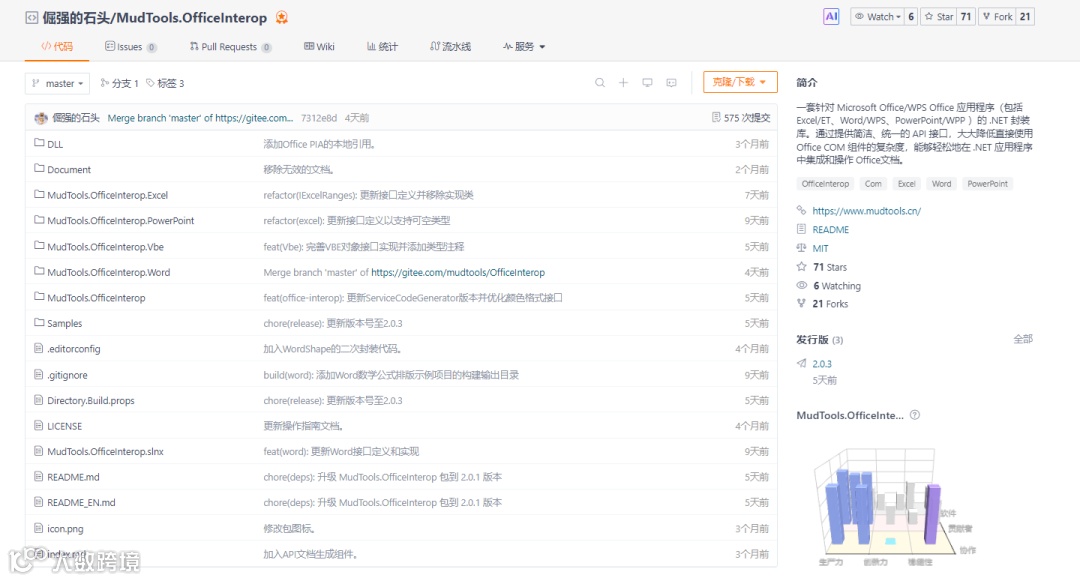Click the commits count icon
The height and width of the screenshot is (581, 1080).
tap(716, 118)
